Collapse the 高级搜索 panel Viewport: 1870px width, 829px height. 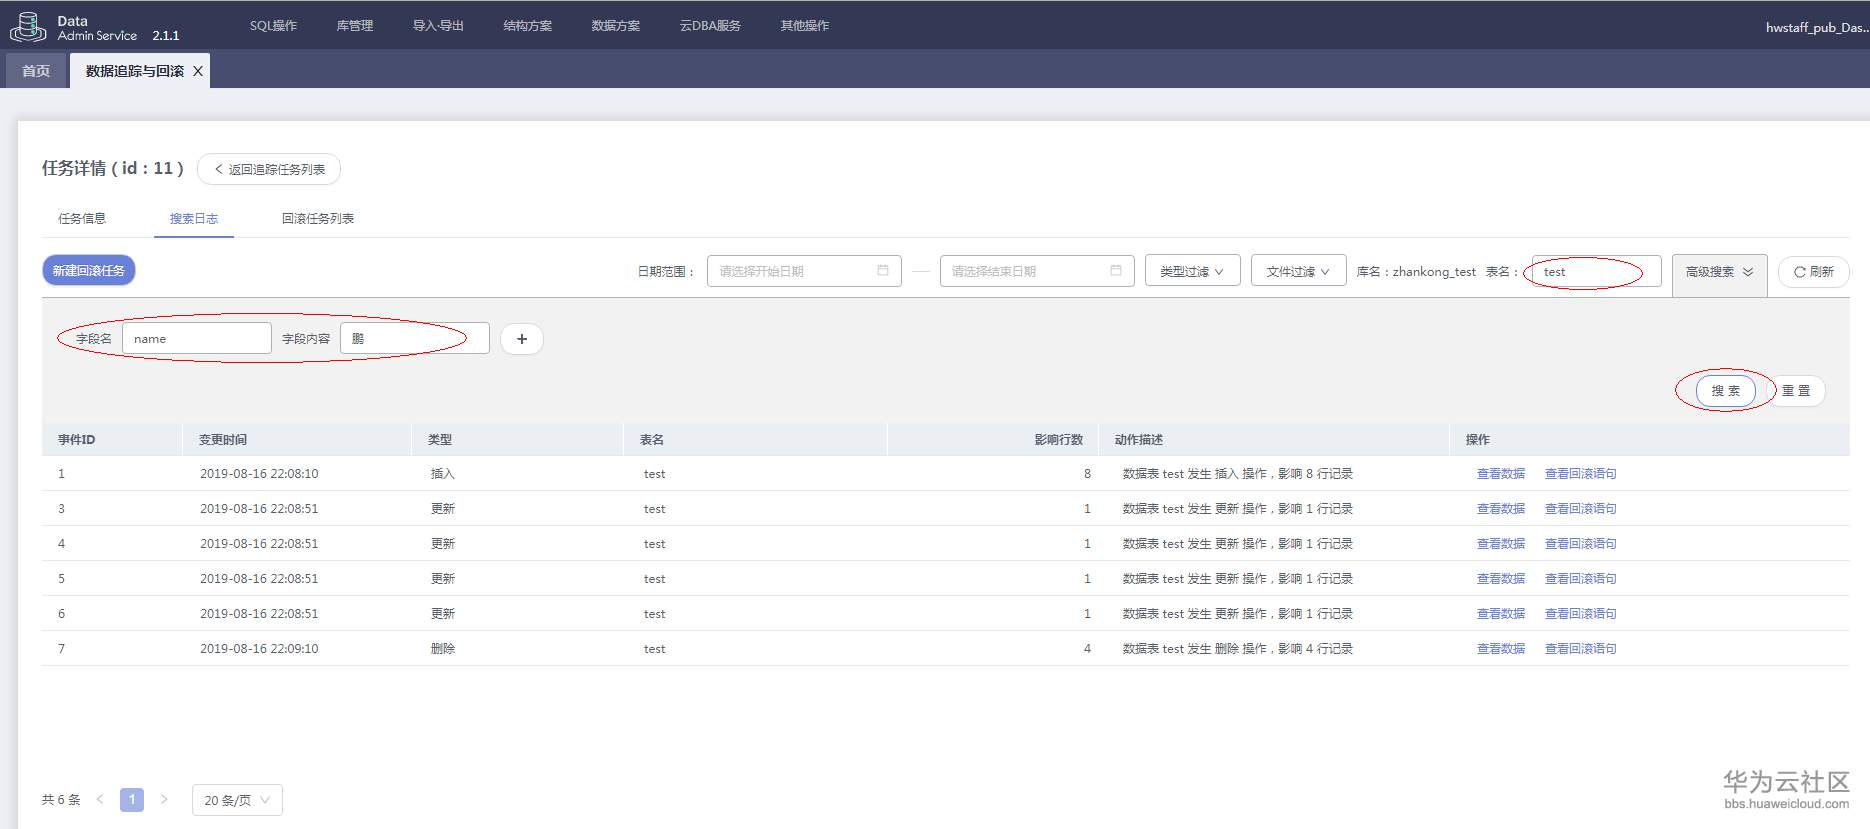pyautogui.click(x=1719, y=272)
